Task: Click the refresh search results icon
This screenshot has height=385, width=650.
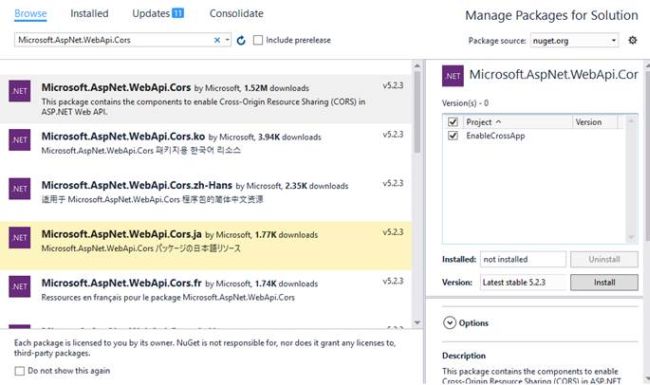Action: coord(241,40)
